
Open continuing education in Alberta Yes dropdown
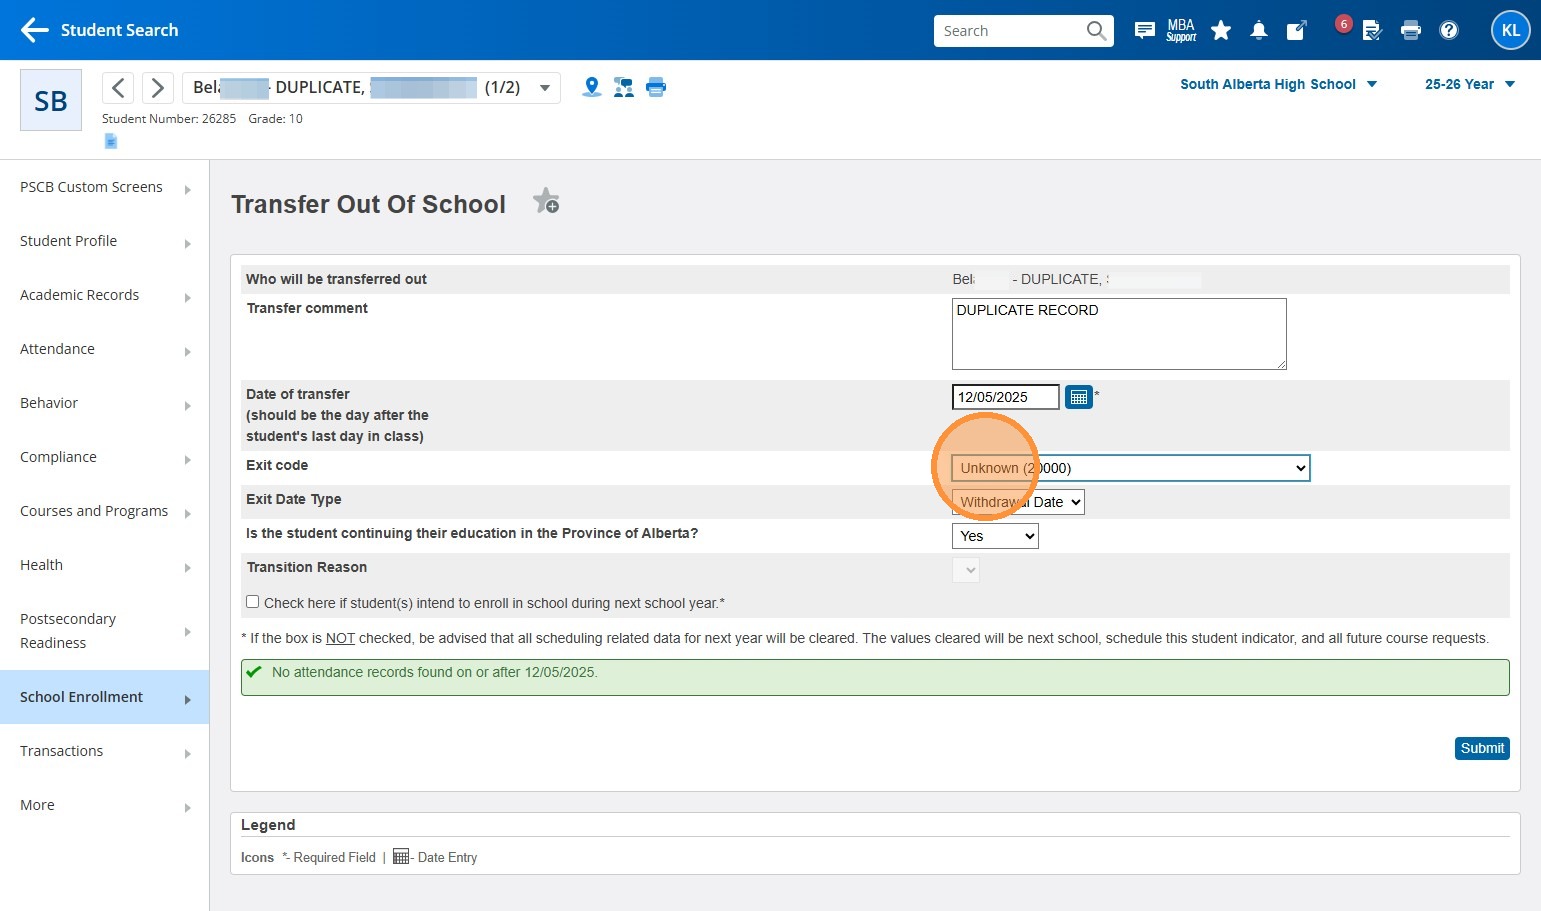tap(995, 536)
